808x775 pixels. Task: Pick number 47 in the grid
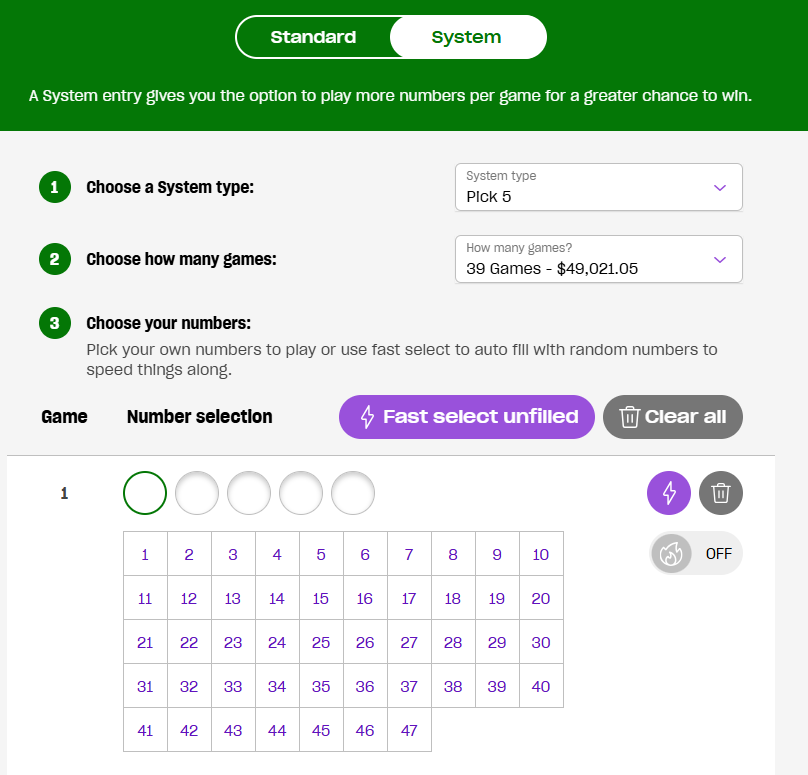point(409,730)
